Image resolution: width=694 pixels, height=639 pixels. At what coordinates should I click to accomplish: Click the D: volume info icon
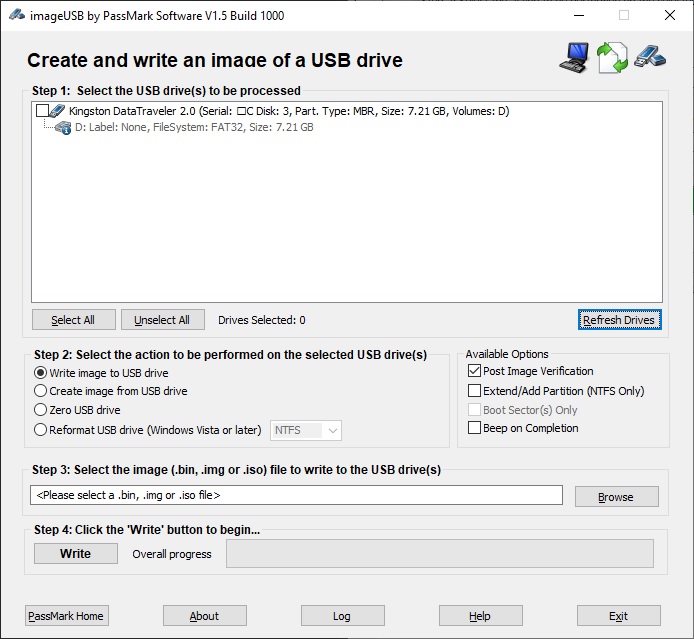(63, 128)
